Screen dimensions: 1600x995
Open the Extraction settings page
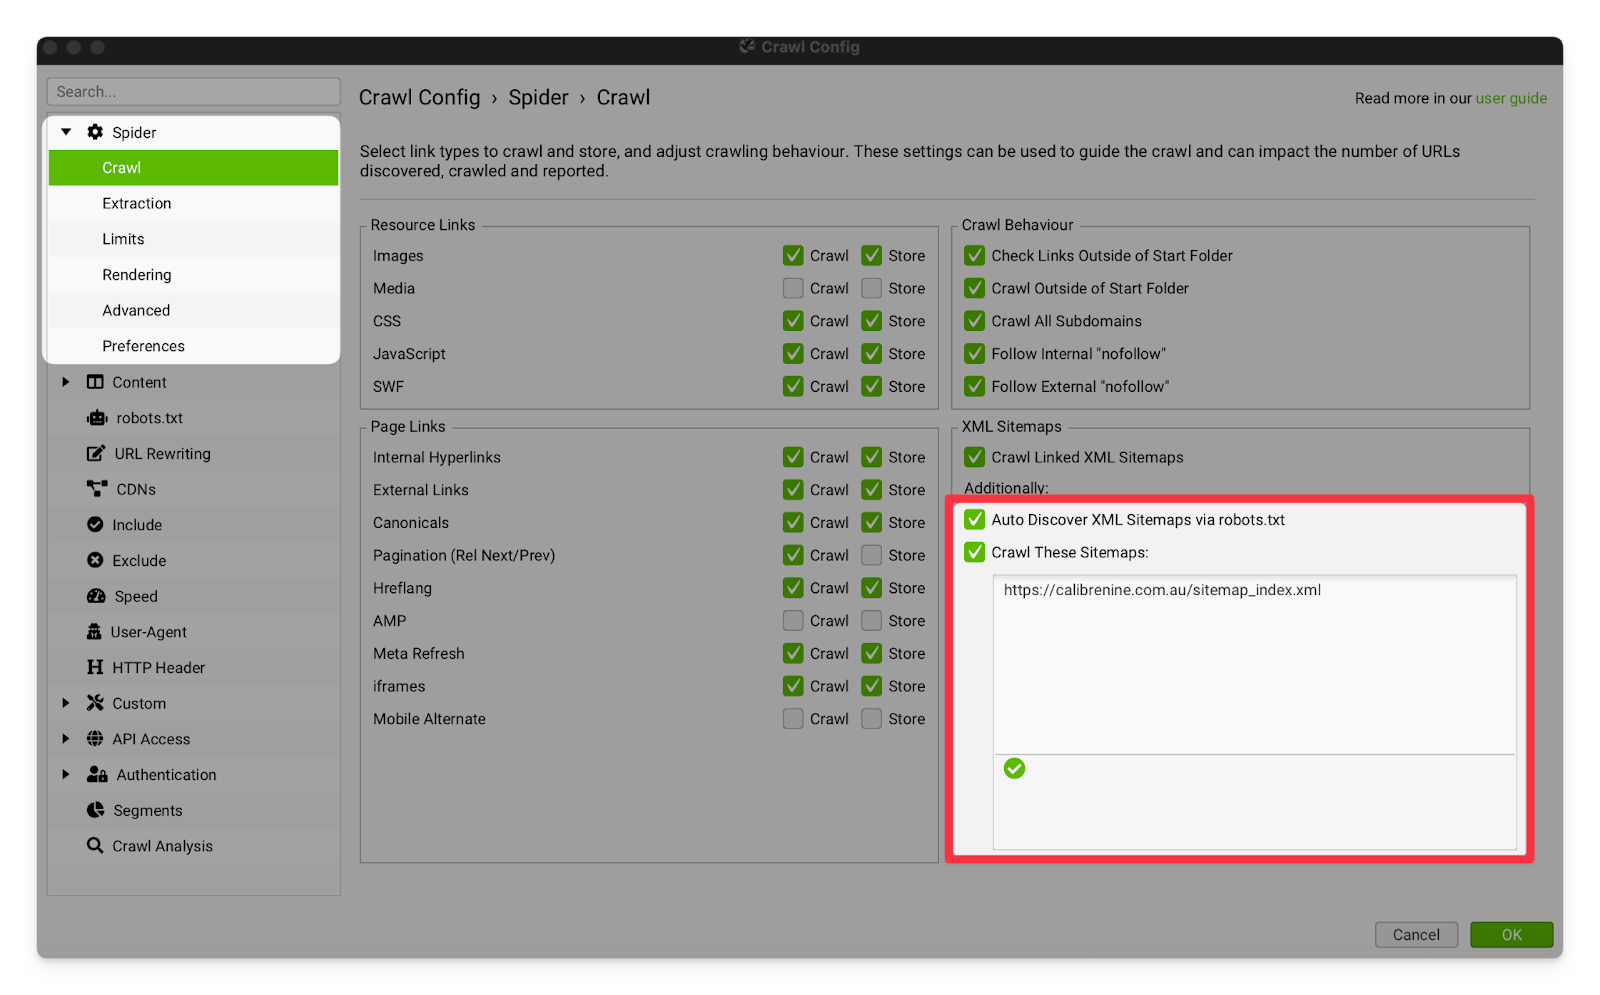click(137, 203)
